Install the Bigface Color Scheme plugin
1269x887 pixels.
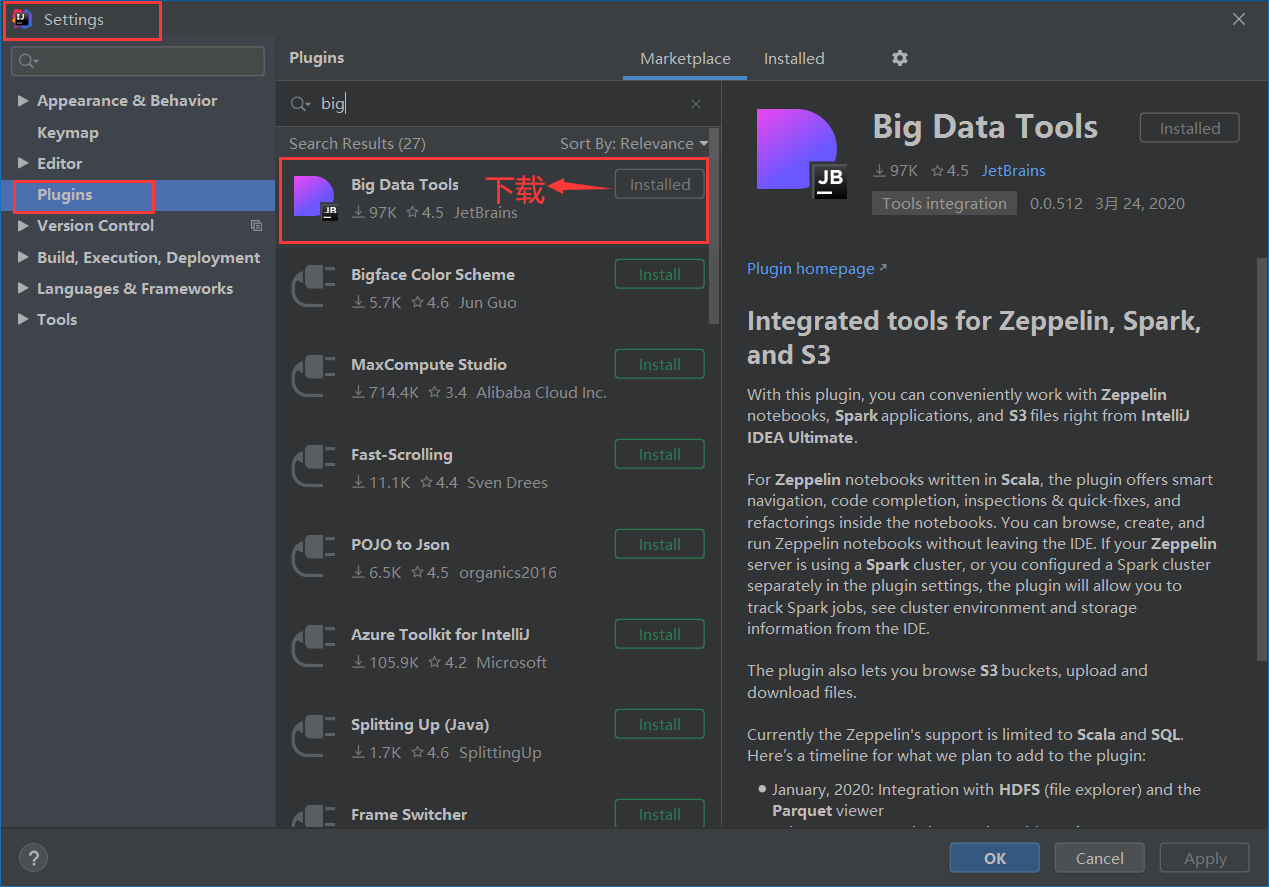659,273
